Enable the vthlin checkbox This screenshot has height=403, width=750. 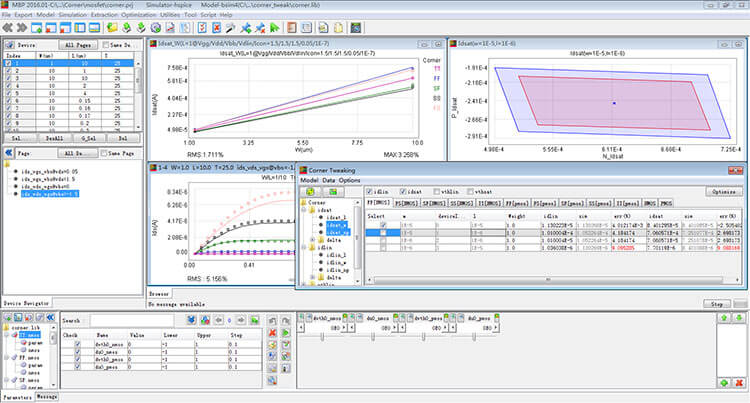(437, 191)
